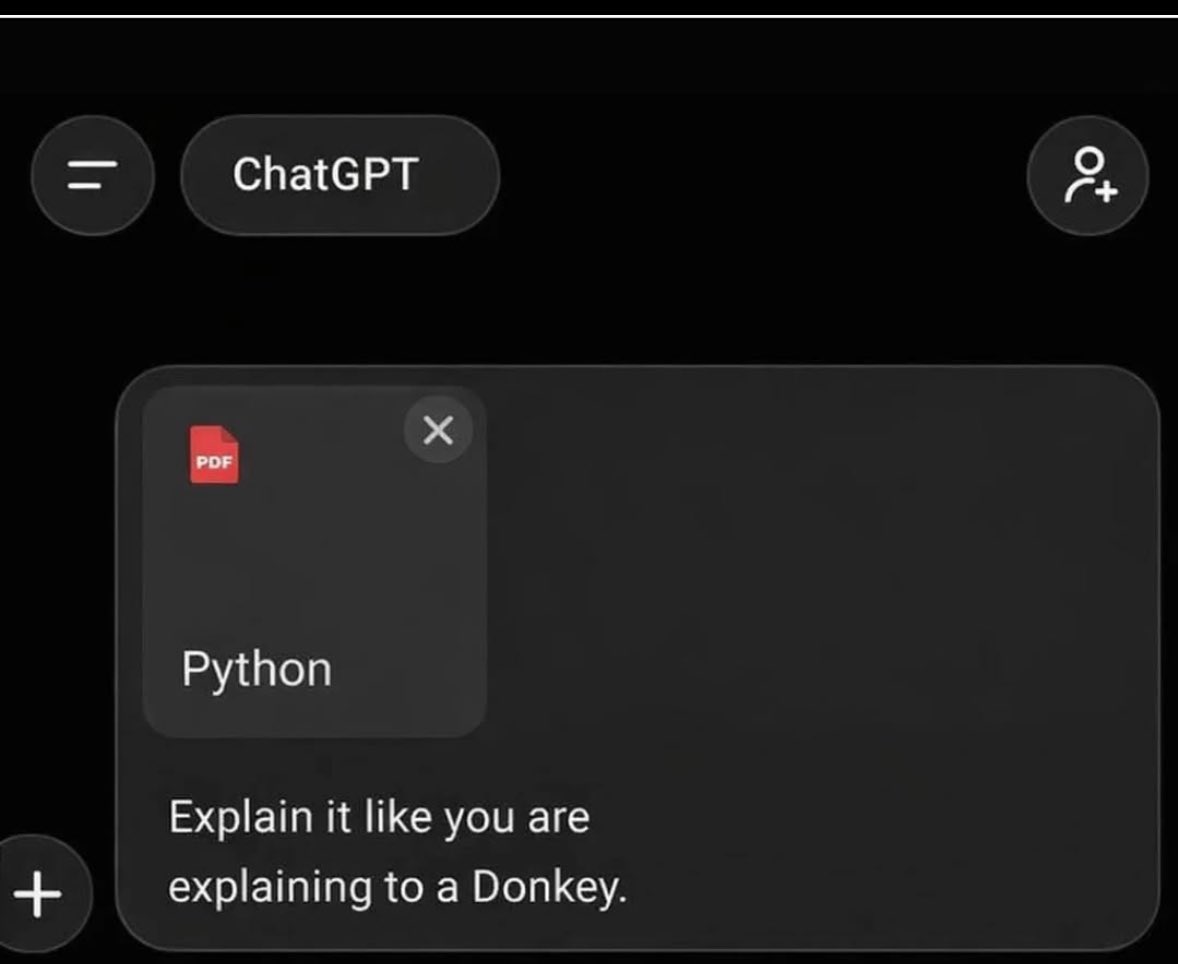The height and width of the screenshot is (964, 1178).
Task: Click the 'Python' file name label
Action: click(x=256, y=669)
